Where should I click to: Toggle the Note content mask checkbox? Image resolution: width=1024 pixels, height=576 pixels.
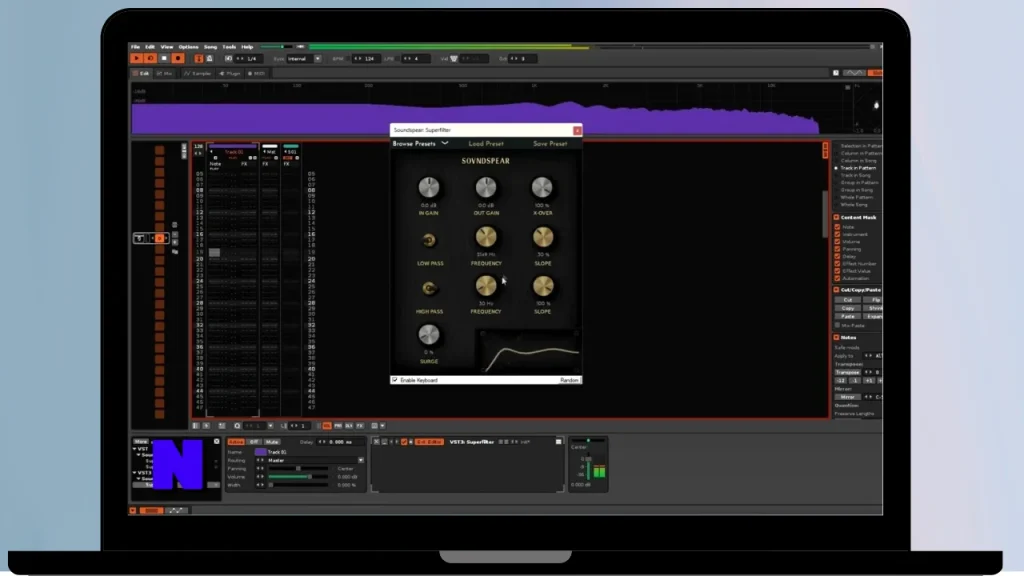pyautogui.click(x=837, y=227)
